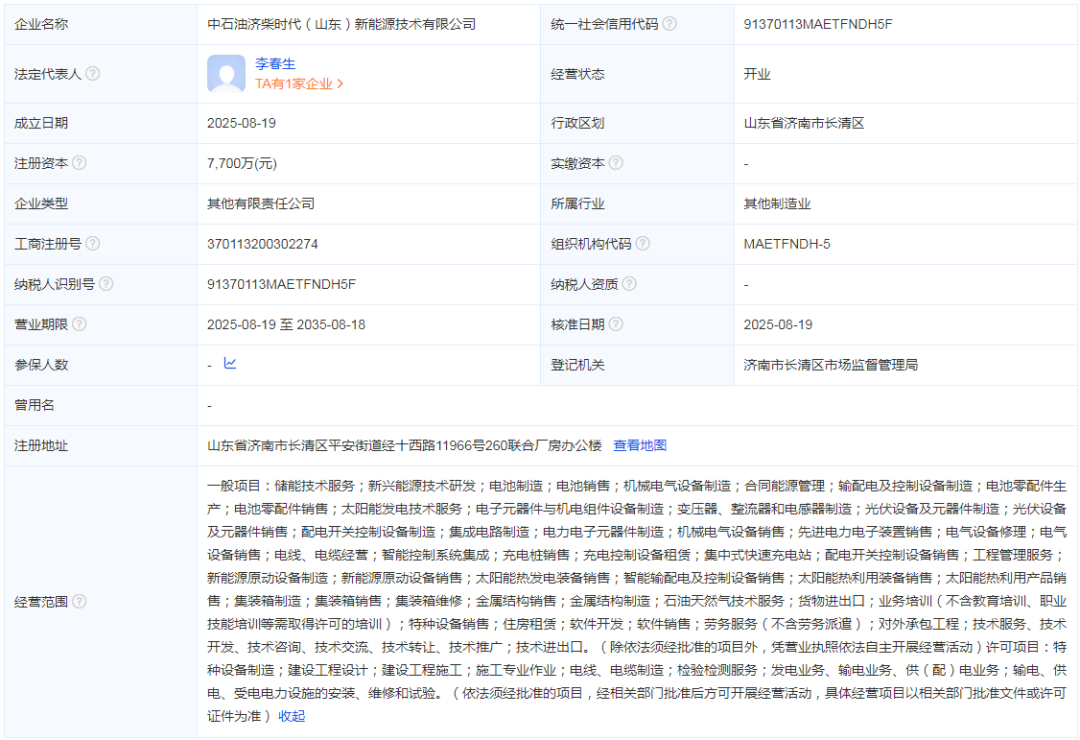Select the 行政区划 value 山东省济南市长清区
1080x740 pixels.
(x=804, y=123)
